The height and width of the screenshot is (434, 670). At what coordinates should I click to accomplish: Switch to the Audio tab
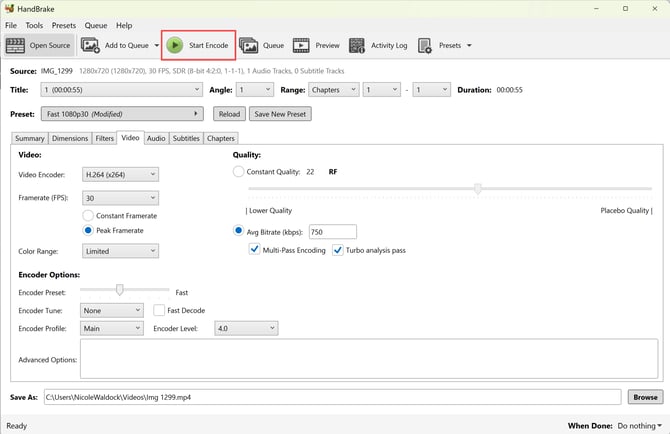(156, 138)
